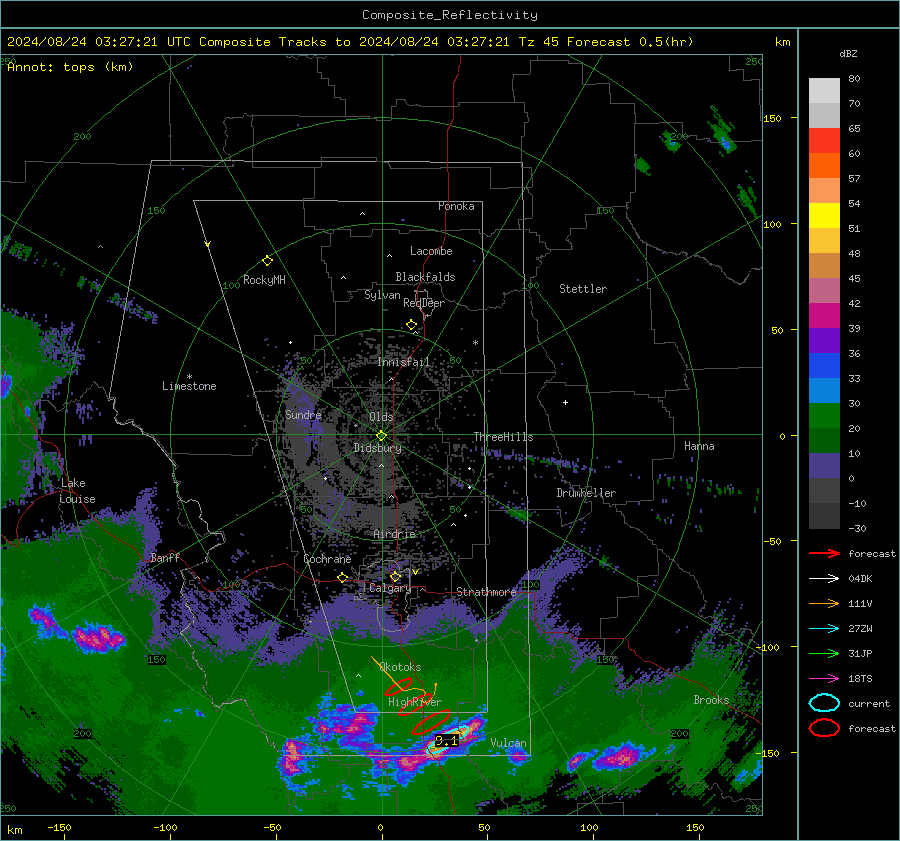
Task: Click the Airdrie town label
Action: tap(394, 534)
